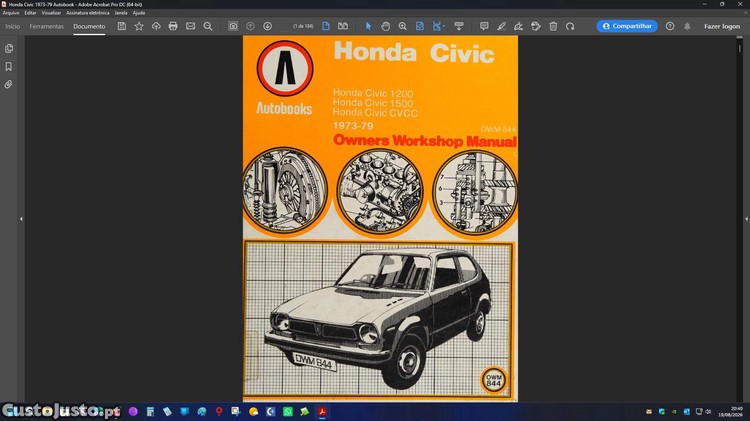750x421 pixels.
Task: Add a comment with speech bubble icon
Action: tap(484, 26)
